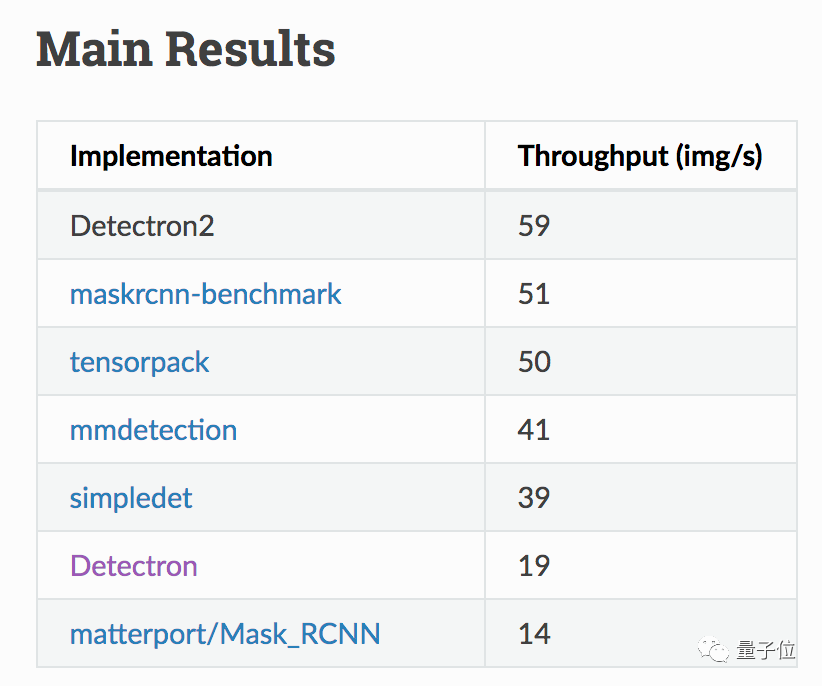Open the maskrcnn-benchmark link
The width and height of the screenshot is (822, 686).
(x=205, y=294)
